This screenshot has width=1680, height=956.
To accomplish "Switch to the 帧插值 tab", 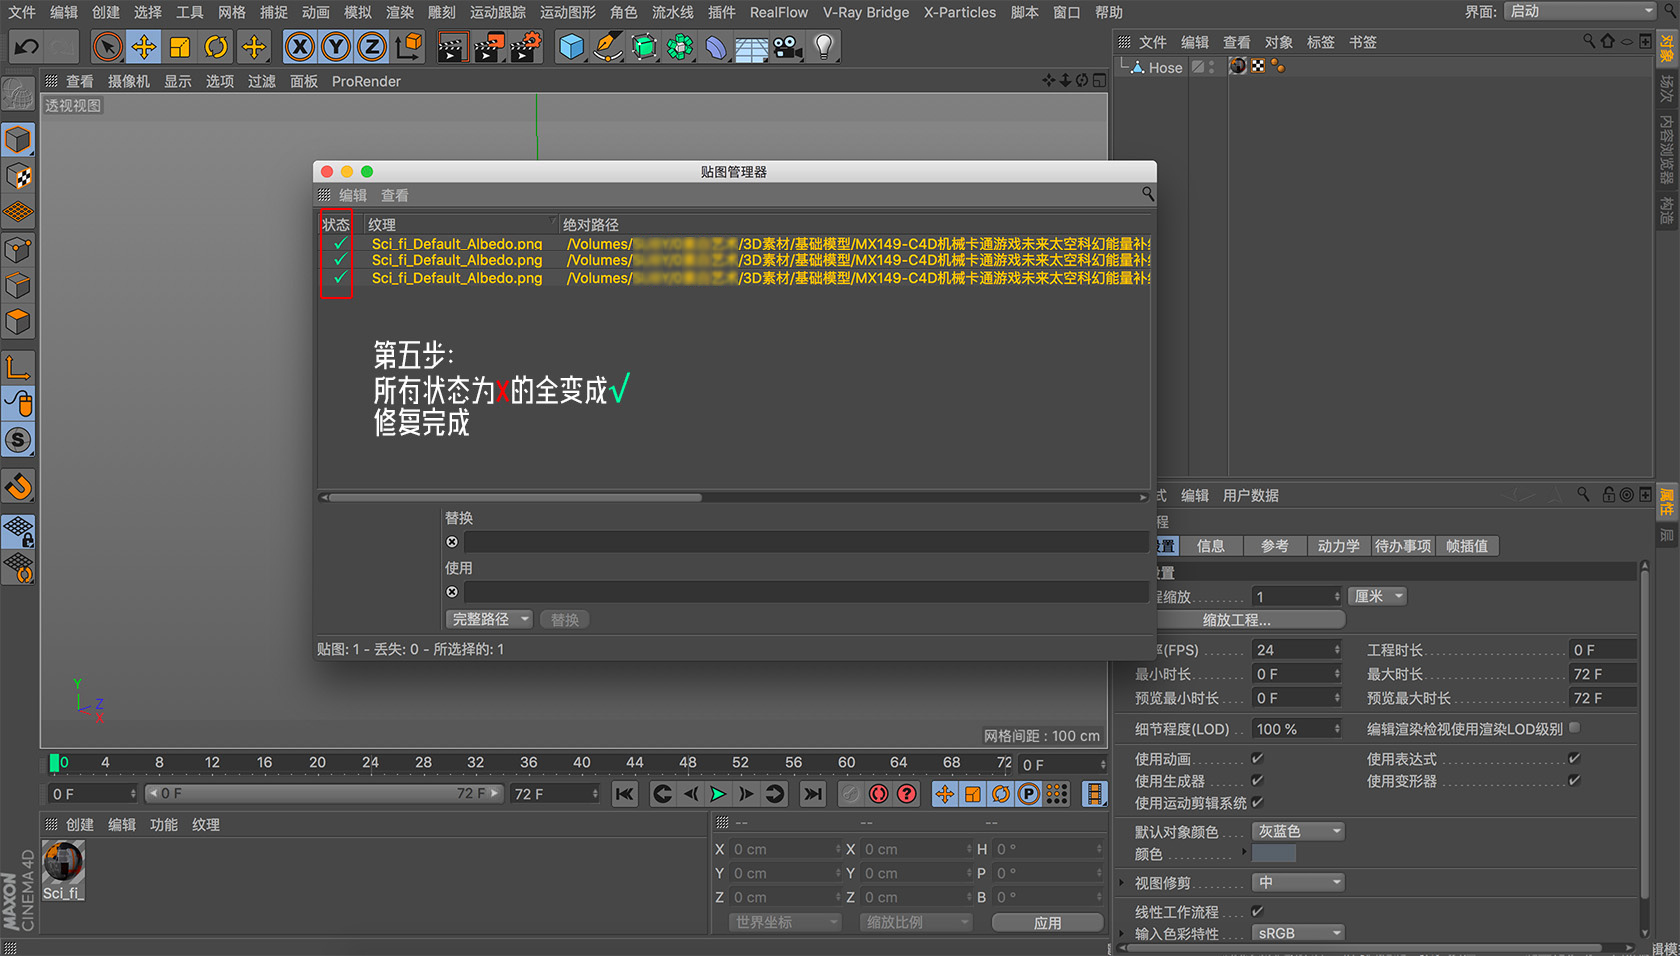I will (1467, 546).
